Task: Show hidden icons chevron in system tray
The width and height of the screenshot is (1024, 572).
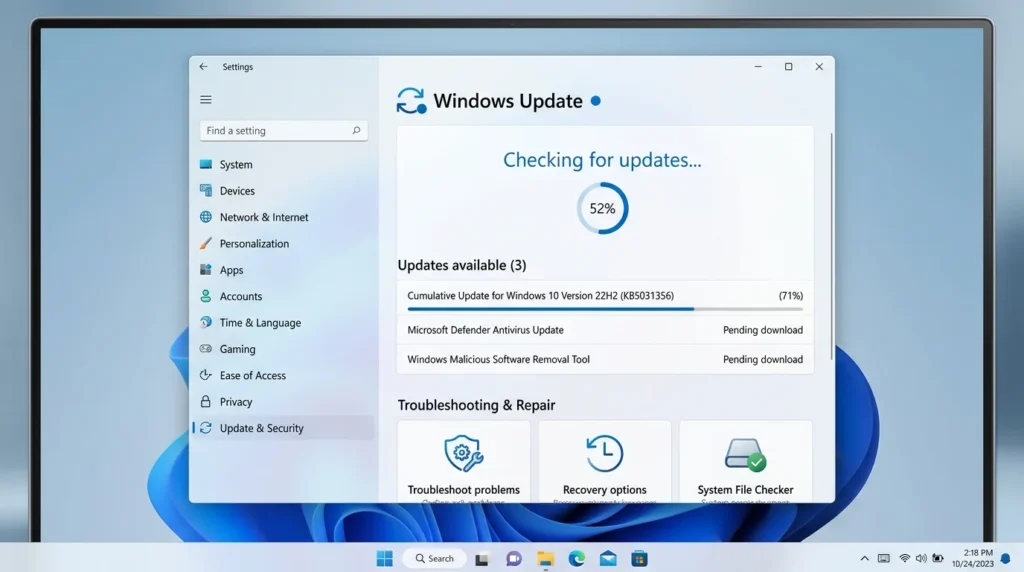Action: [865, 558]
